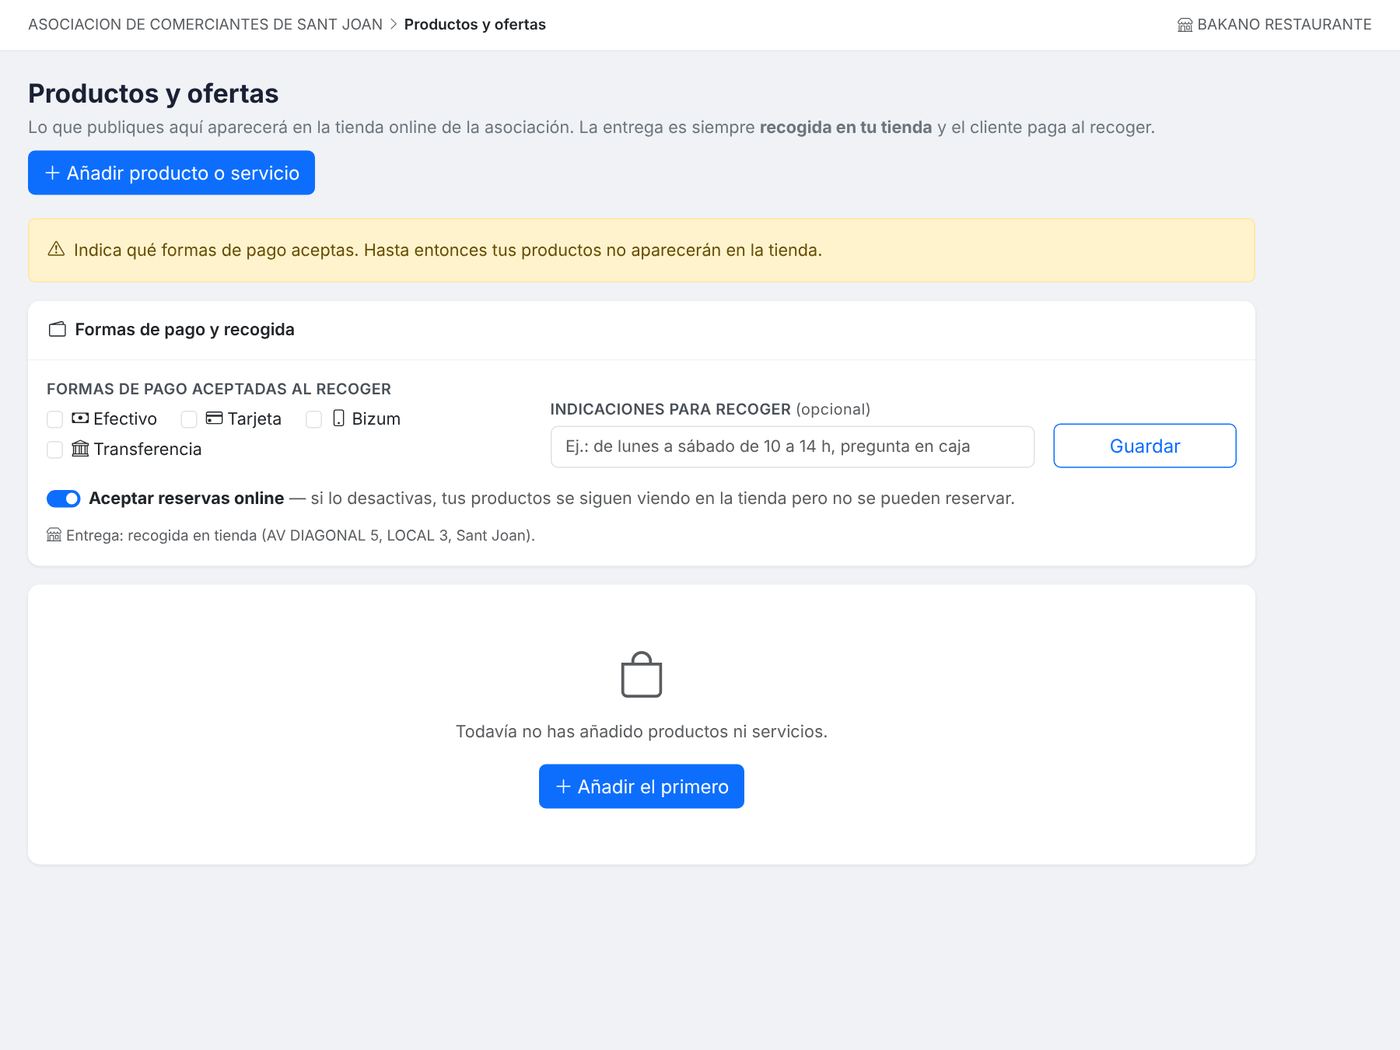Click the breadcrumb chevron separator
The image size is (1400, 1050).
[393, 24]
